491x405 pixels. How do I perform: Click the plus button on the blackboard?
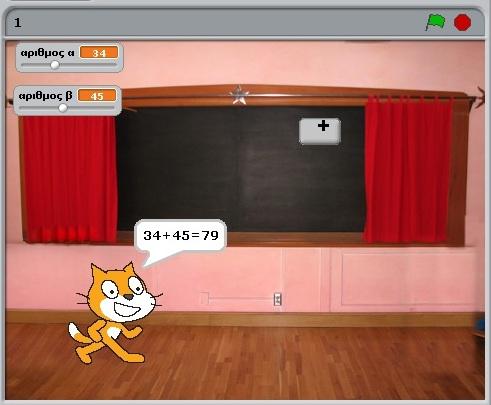320,131
